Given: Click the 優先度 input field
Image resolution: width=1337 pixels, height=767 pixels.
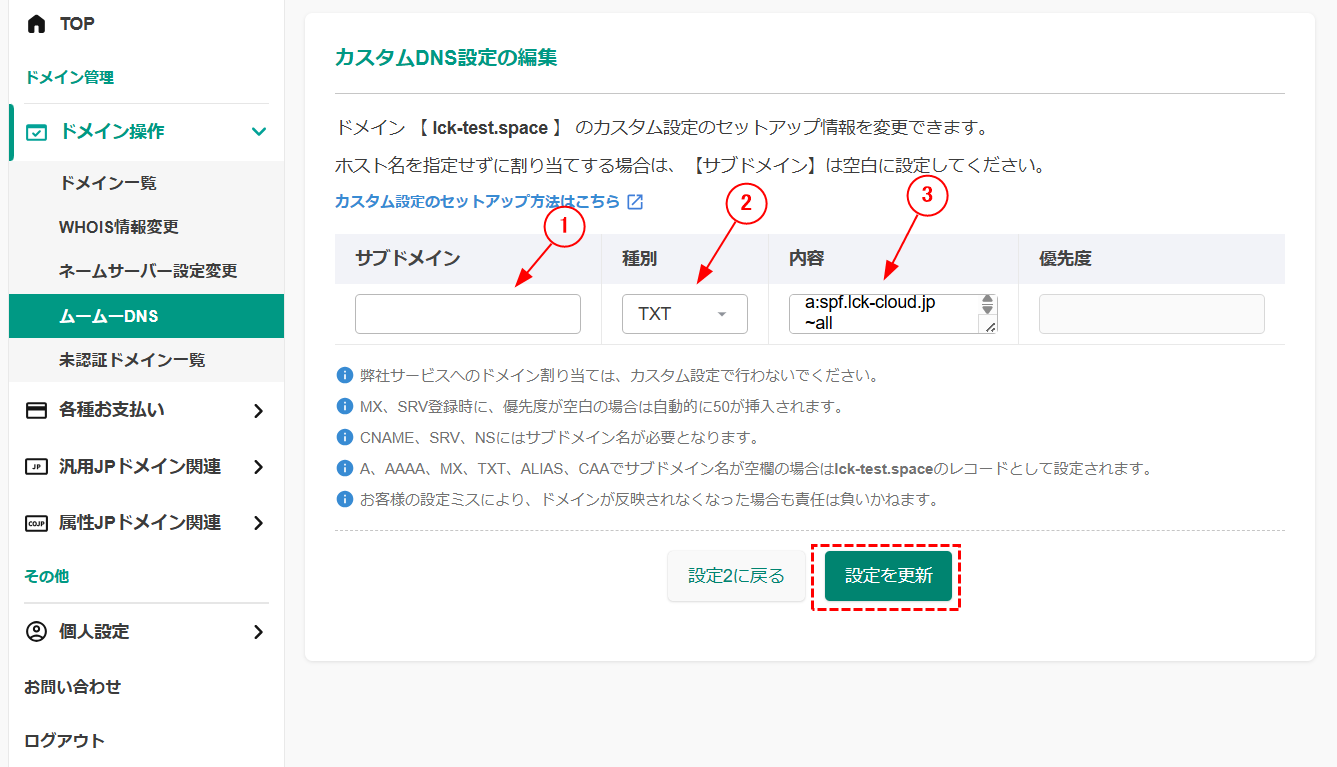Looking at the screenshot, I should (1152, 314).
